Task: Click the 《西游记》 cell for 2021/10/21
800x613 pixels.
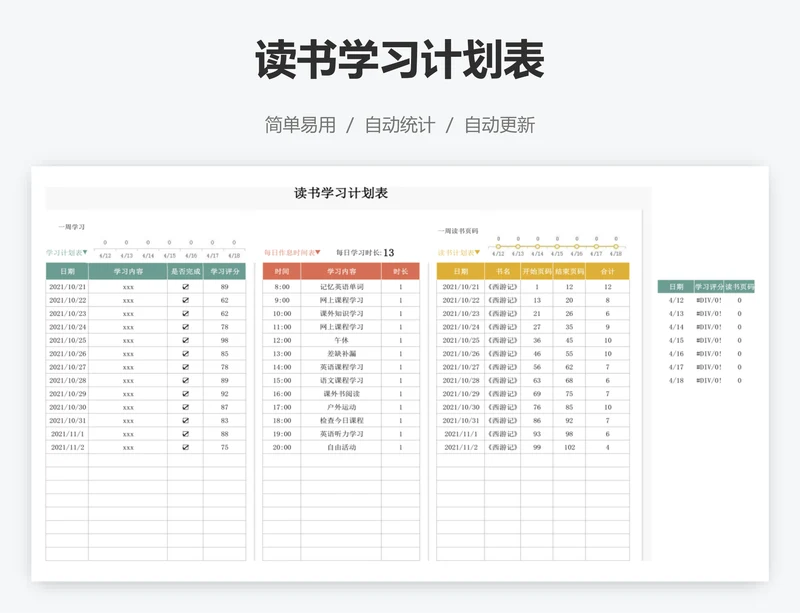Action: (503, 287)
